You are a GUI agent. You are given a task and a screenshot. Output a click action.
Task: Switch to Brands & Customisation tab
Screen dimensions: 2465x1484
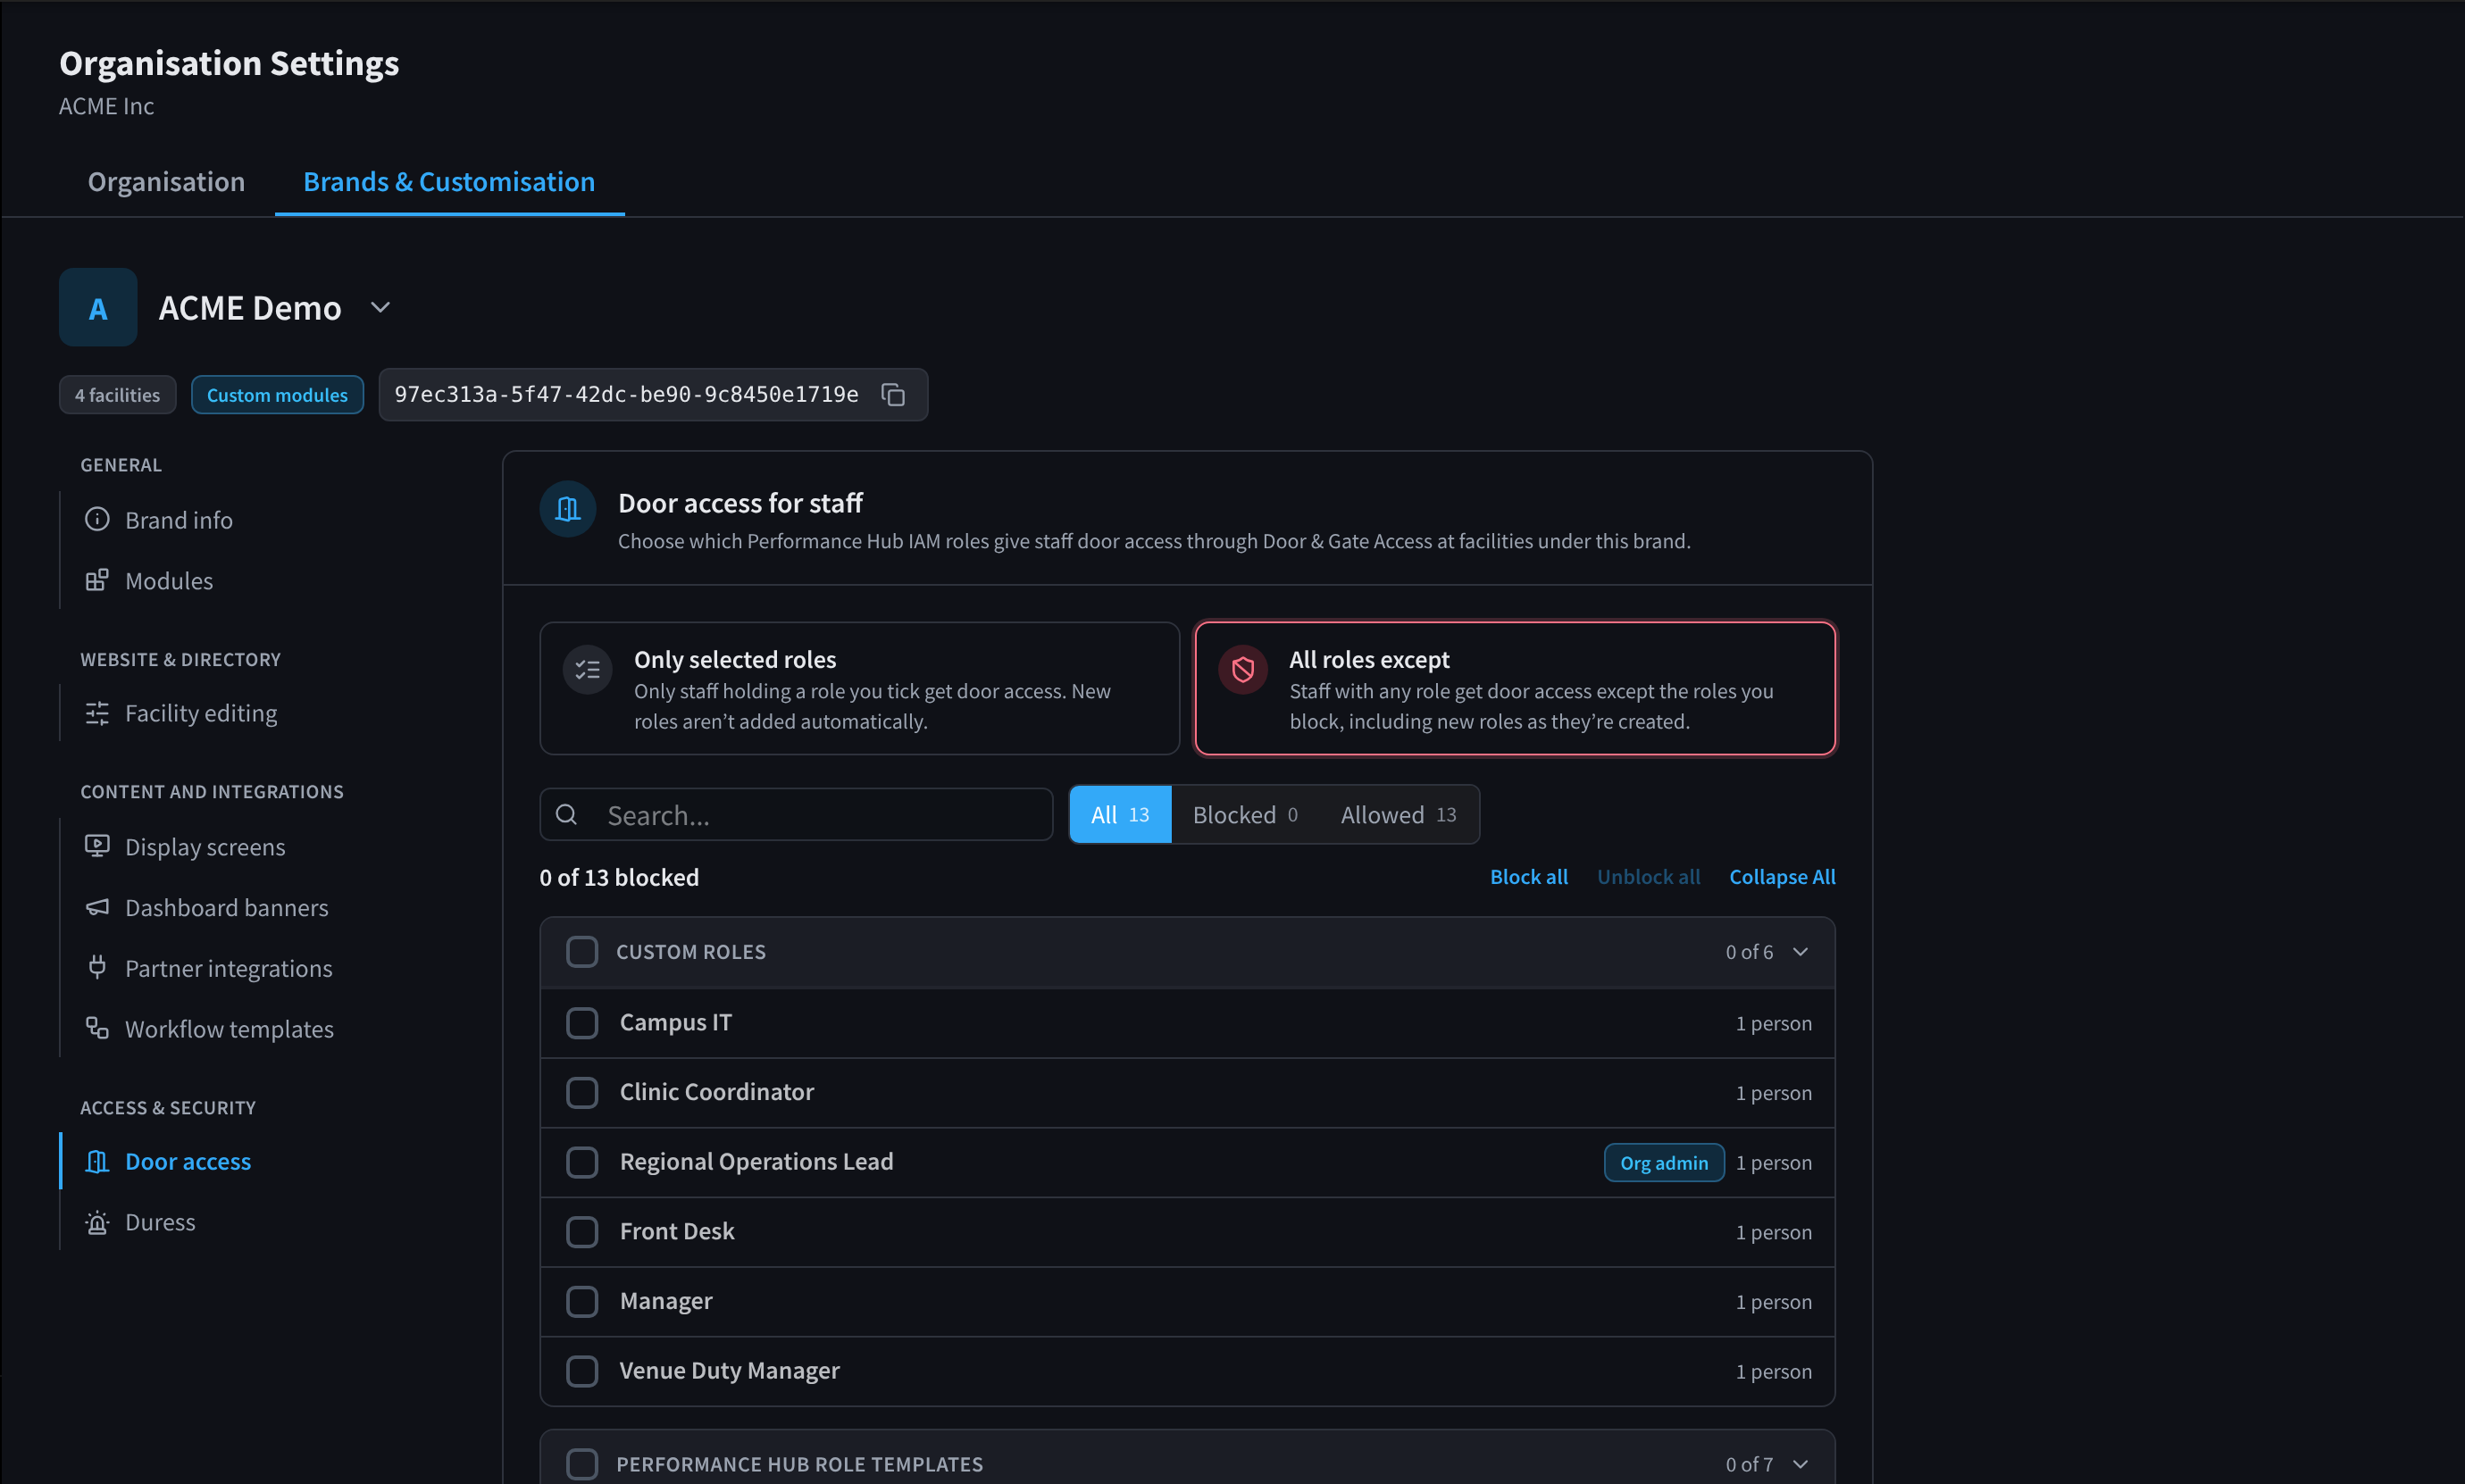click(x=449, y=182)
